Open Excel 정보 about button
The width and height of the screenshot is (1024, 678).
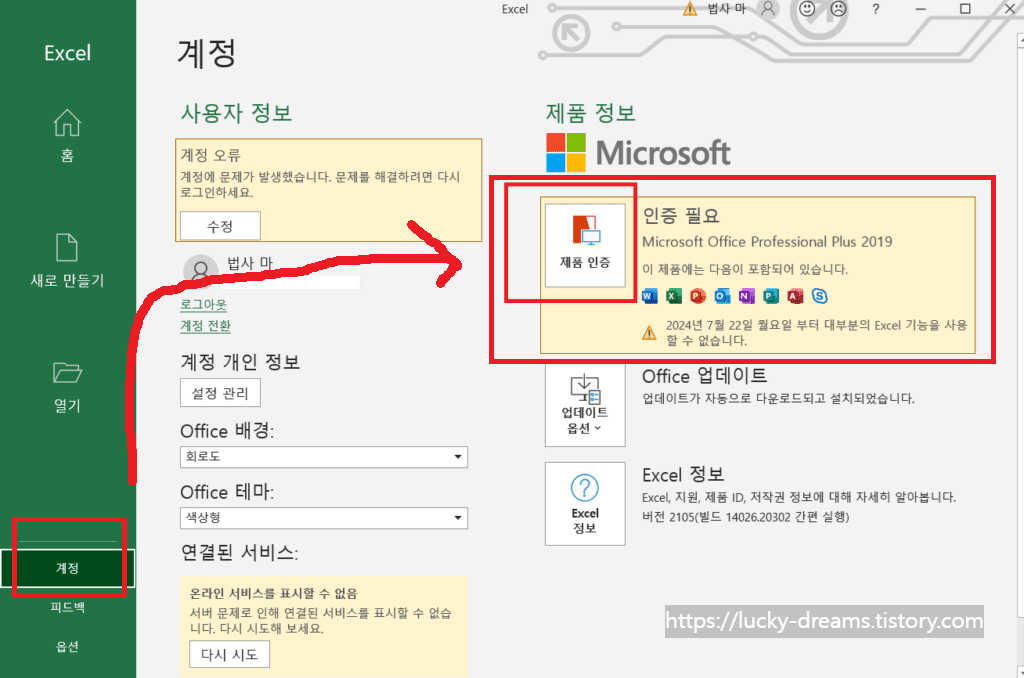coord(585,504)
